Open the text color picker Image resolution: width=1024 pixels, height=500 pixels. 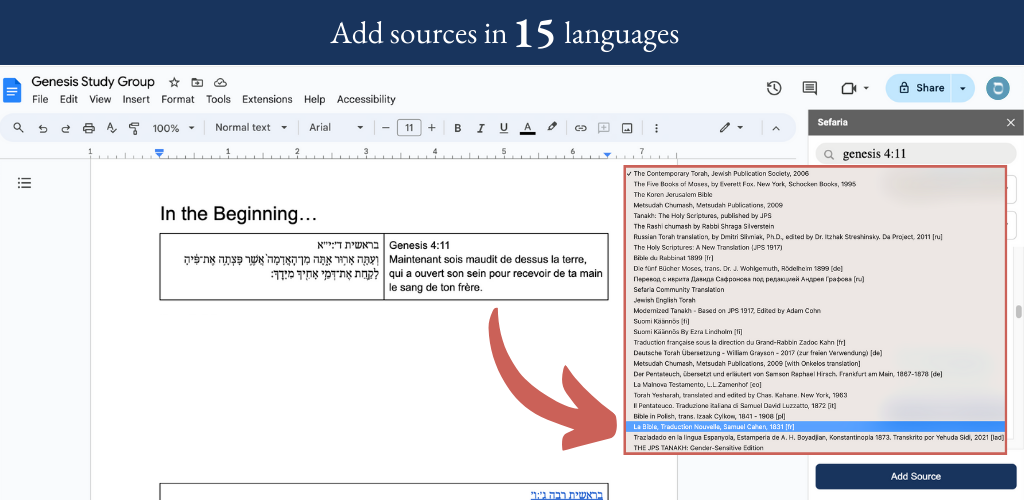click(x=528, y=128)
